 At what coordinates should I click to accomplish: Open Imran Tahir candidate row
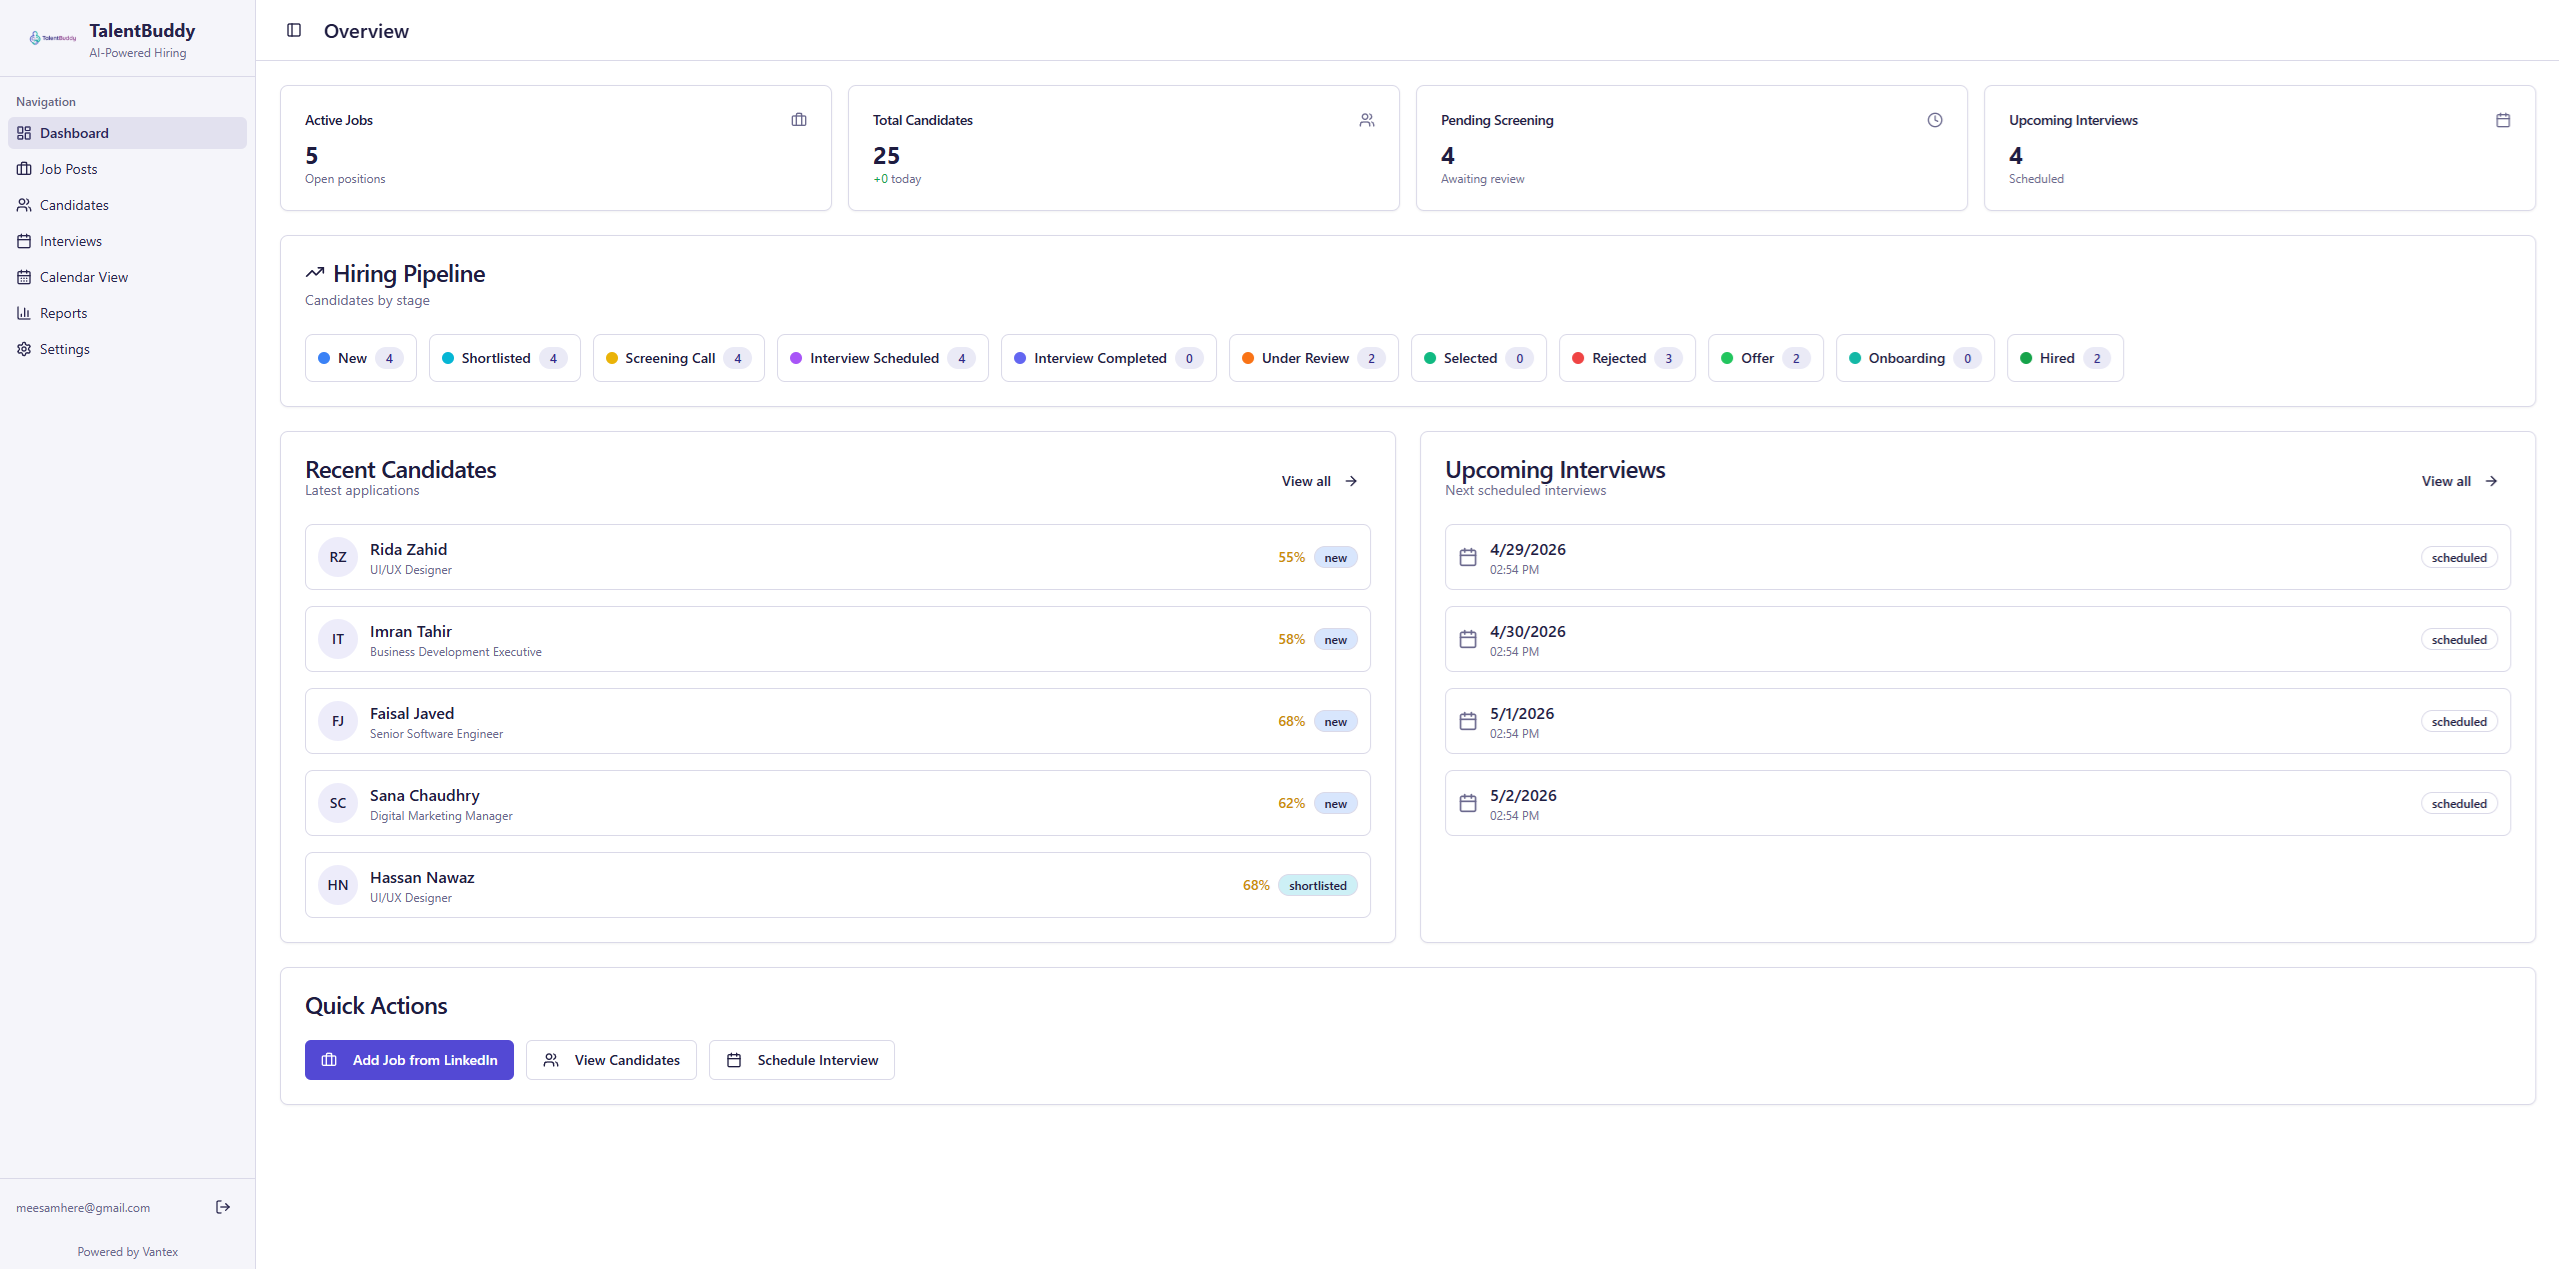click(838, 639)
